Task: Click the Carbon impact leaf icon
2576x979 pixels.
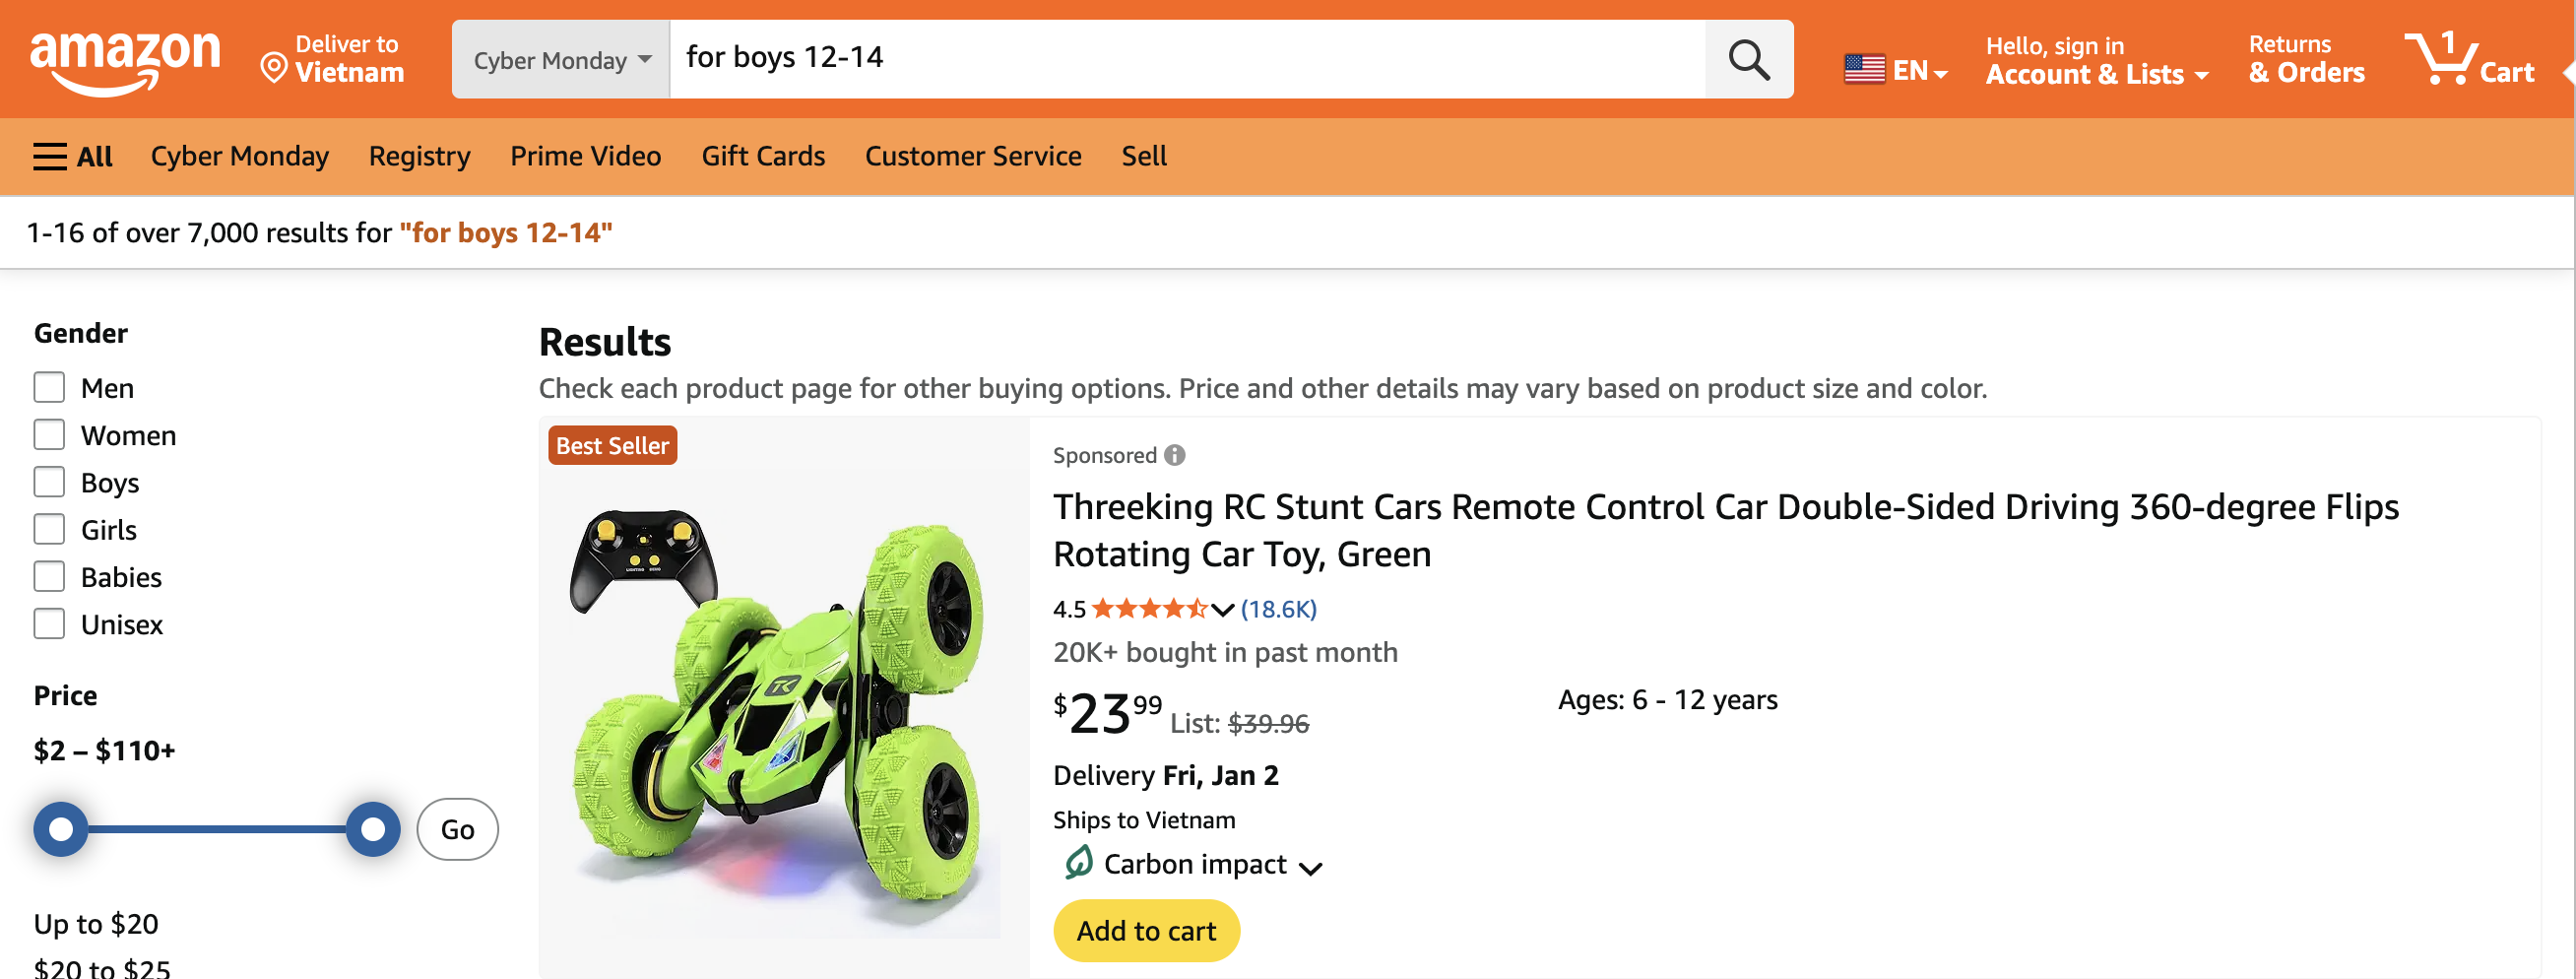Action: (1078, 863)
